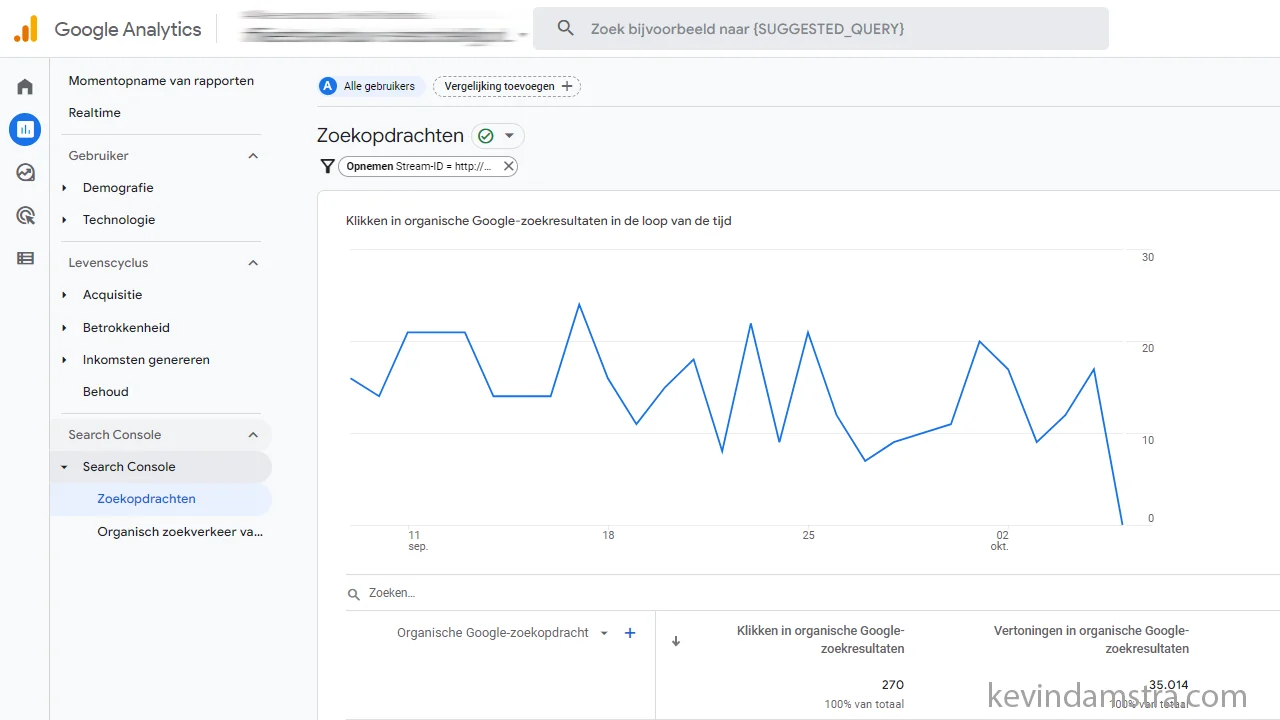Image resolution: width=1280 pixels, height=720 pixels.
Task: Click the chart title about Klikken over time
Action: point(538,221)
